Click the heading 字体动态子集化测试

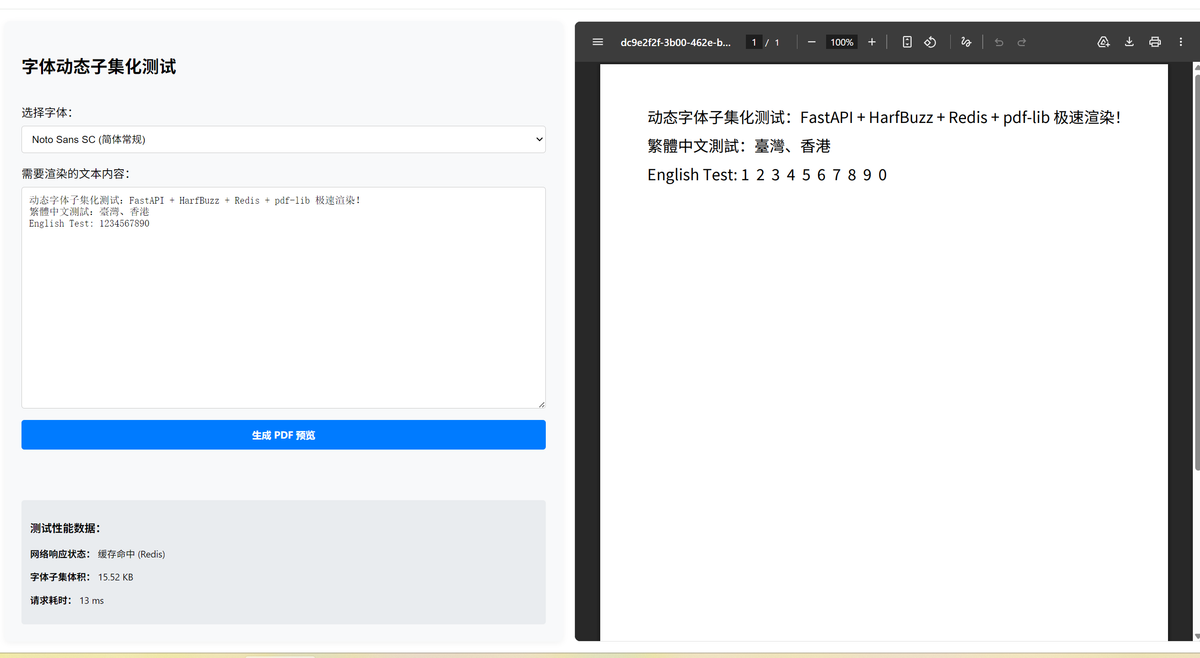99,67
